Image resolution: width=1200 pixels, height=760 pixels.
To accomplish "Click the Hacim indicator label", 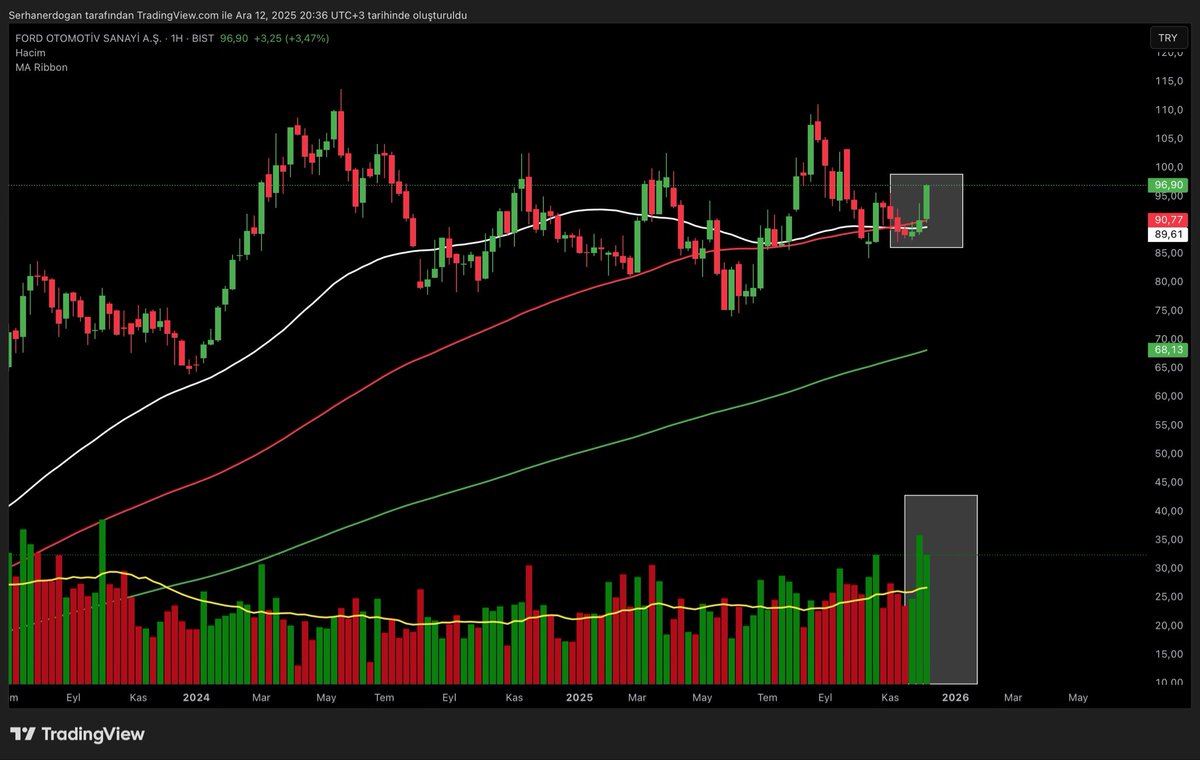I will pyautogui.click(x=29, y=52).
